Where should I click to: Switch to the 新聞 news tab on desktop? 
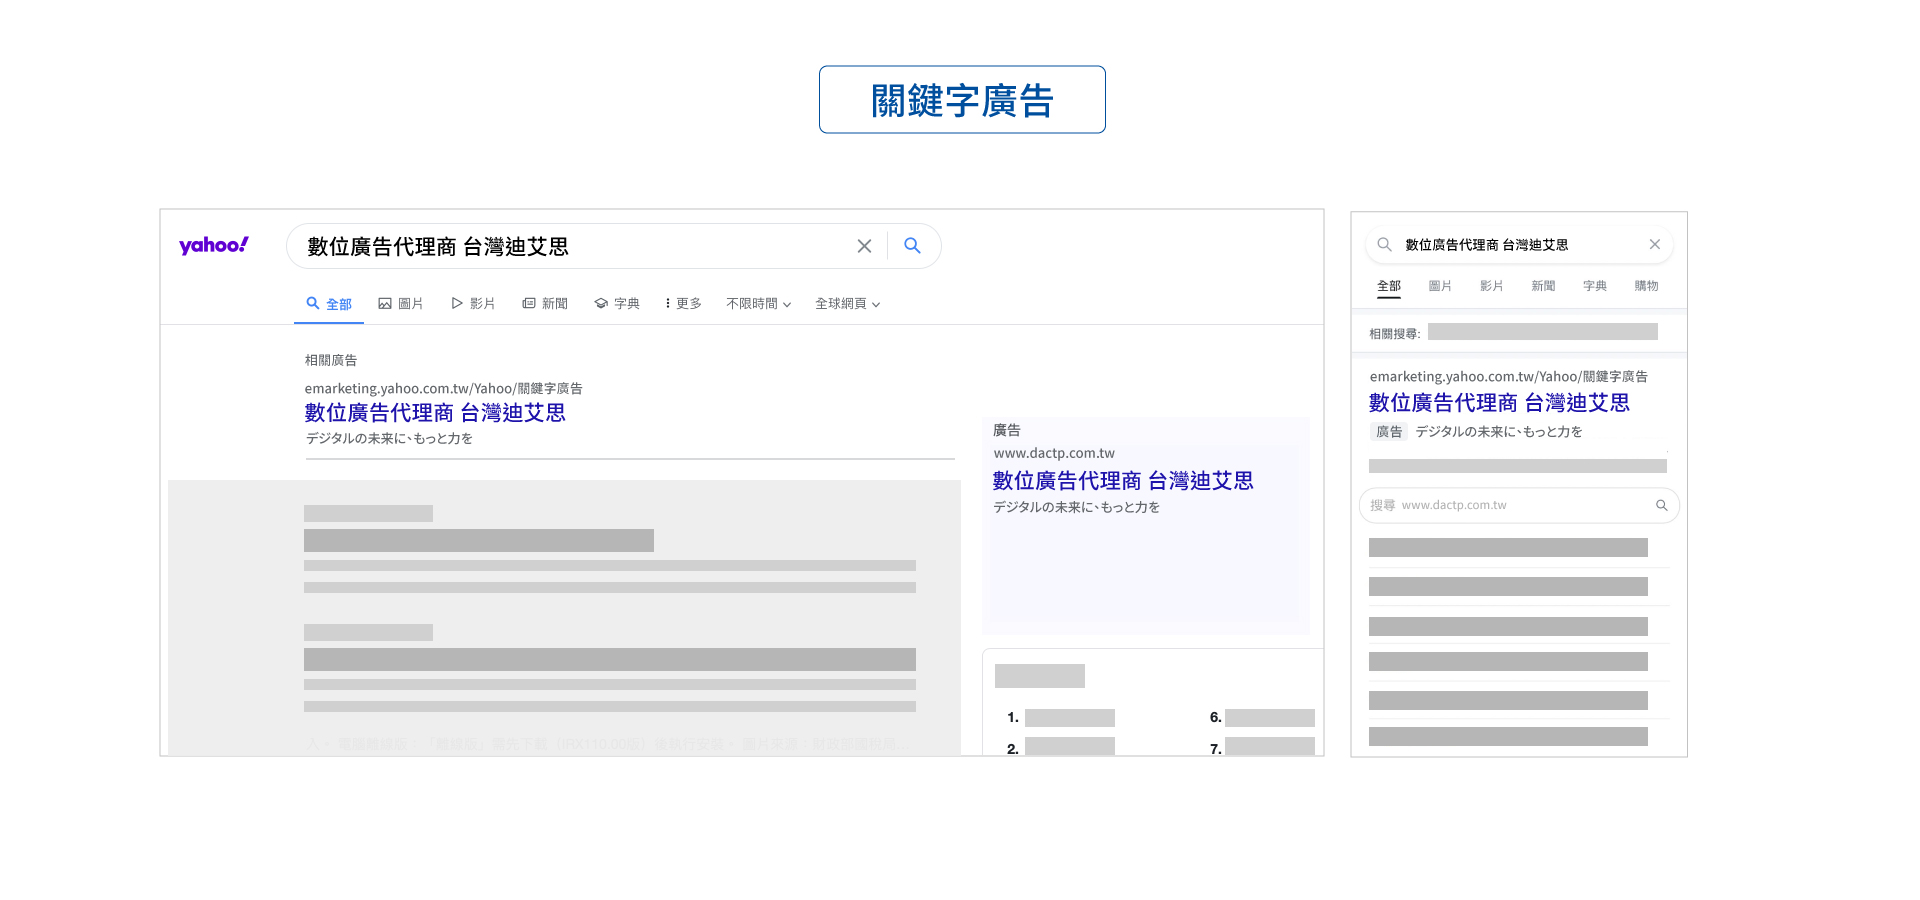coord(545,304)
